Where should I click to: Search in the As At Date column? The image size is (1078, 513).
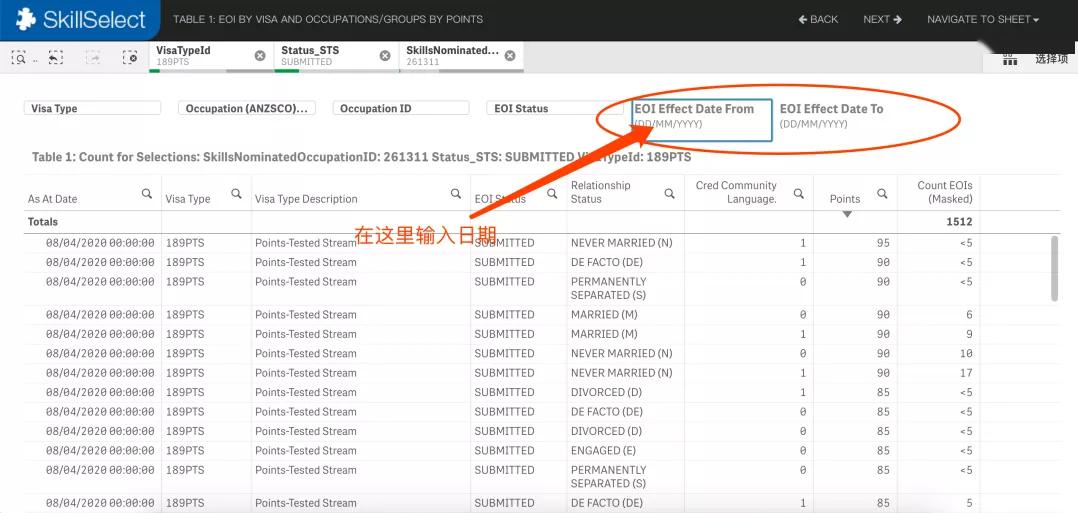pos(147,194)
